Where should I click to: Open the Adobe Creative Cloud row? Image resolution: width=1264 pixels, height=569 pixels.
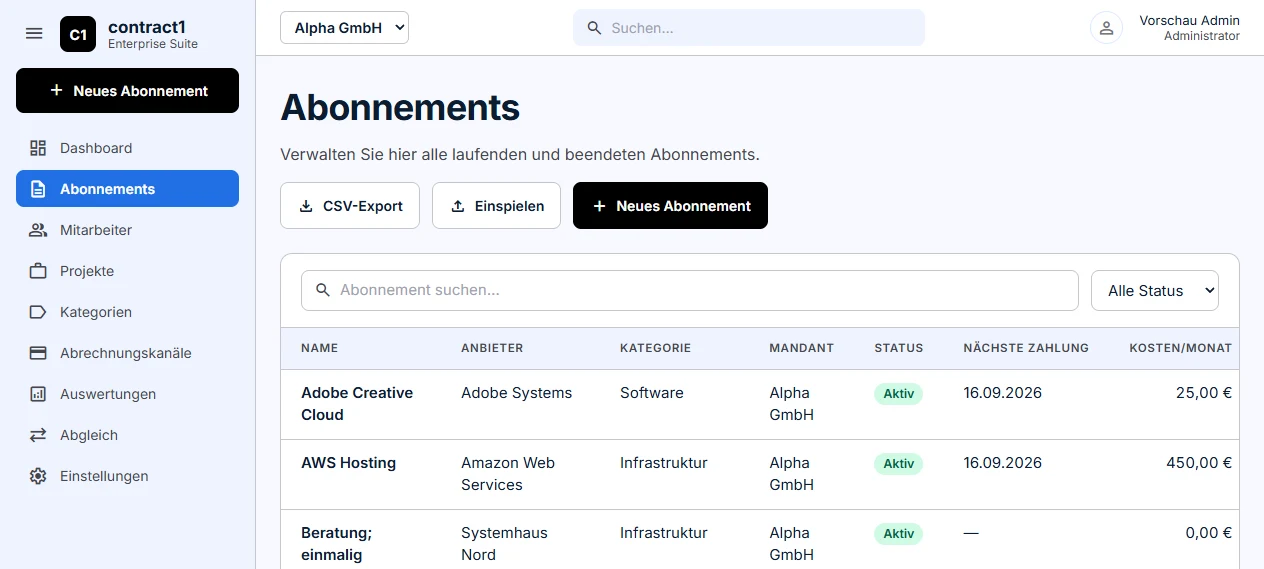(x=760, y=404)
